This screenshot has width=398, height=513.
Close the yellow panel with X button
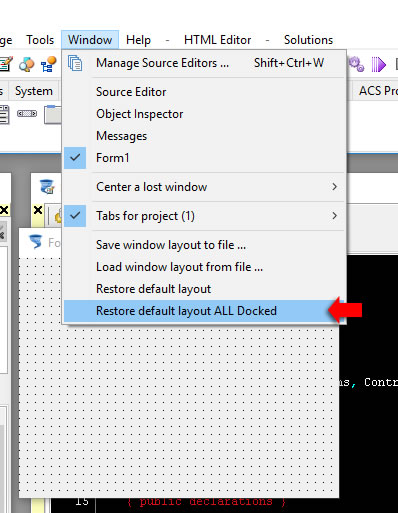[x=38, y=210]
